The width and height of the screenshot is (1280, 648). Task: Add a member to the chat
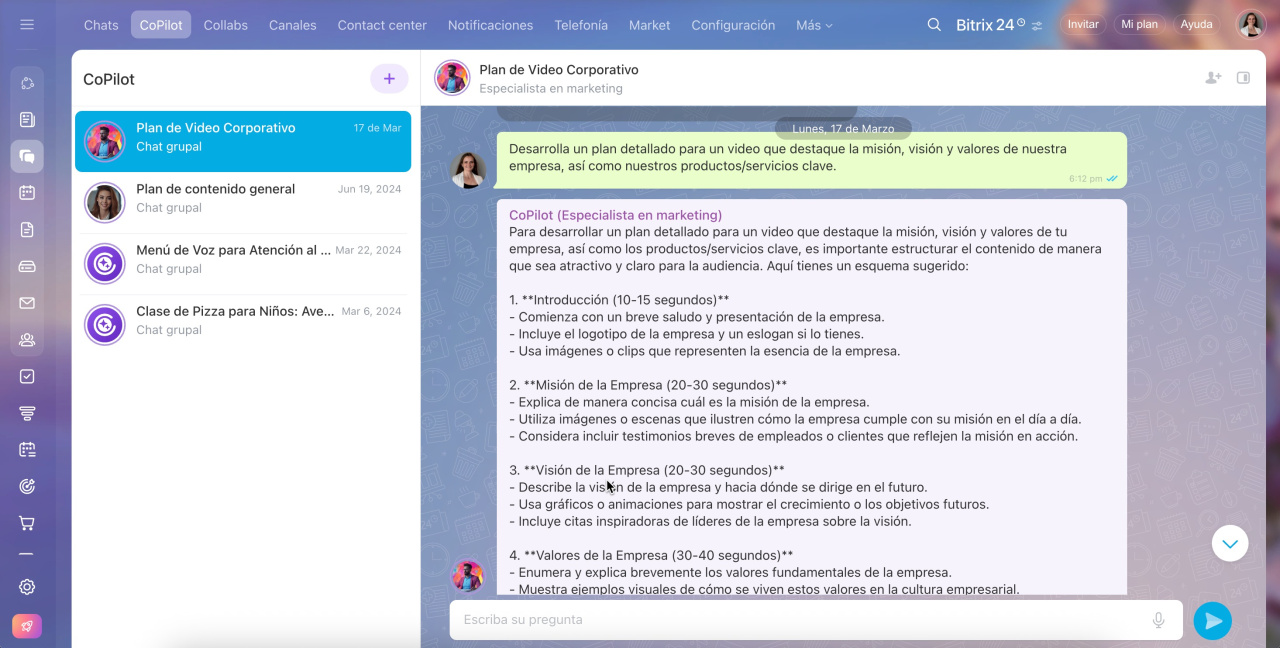1213,78
